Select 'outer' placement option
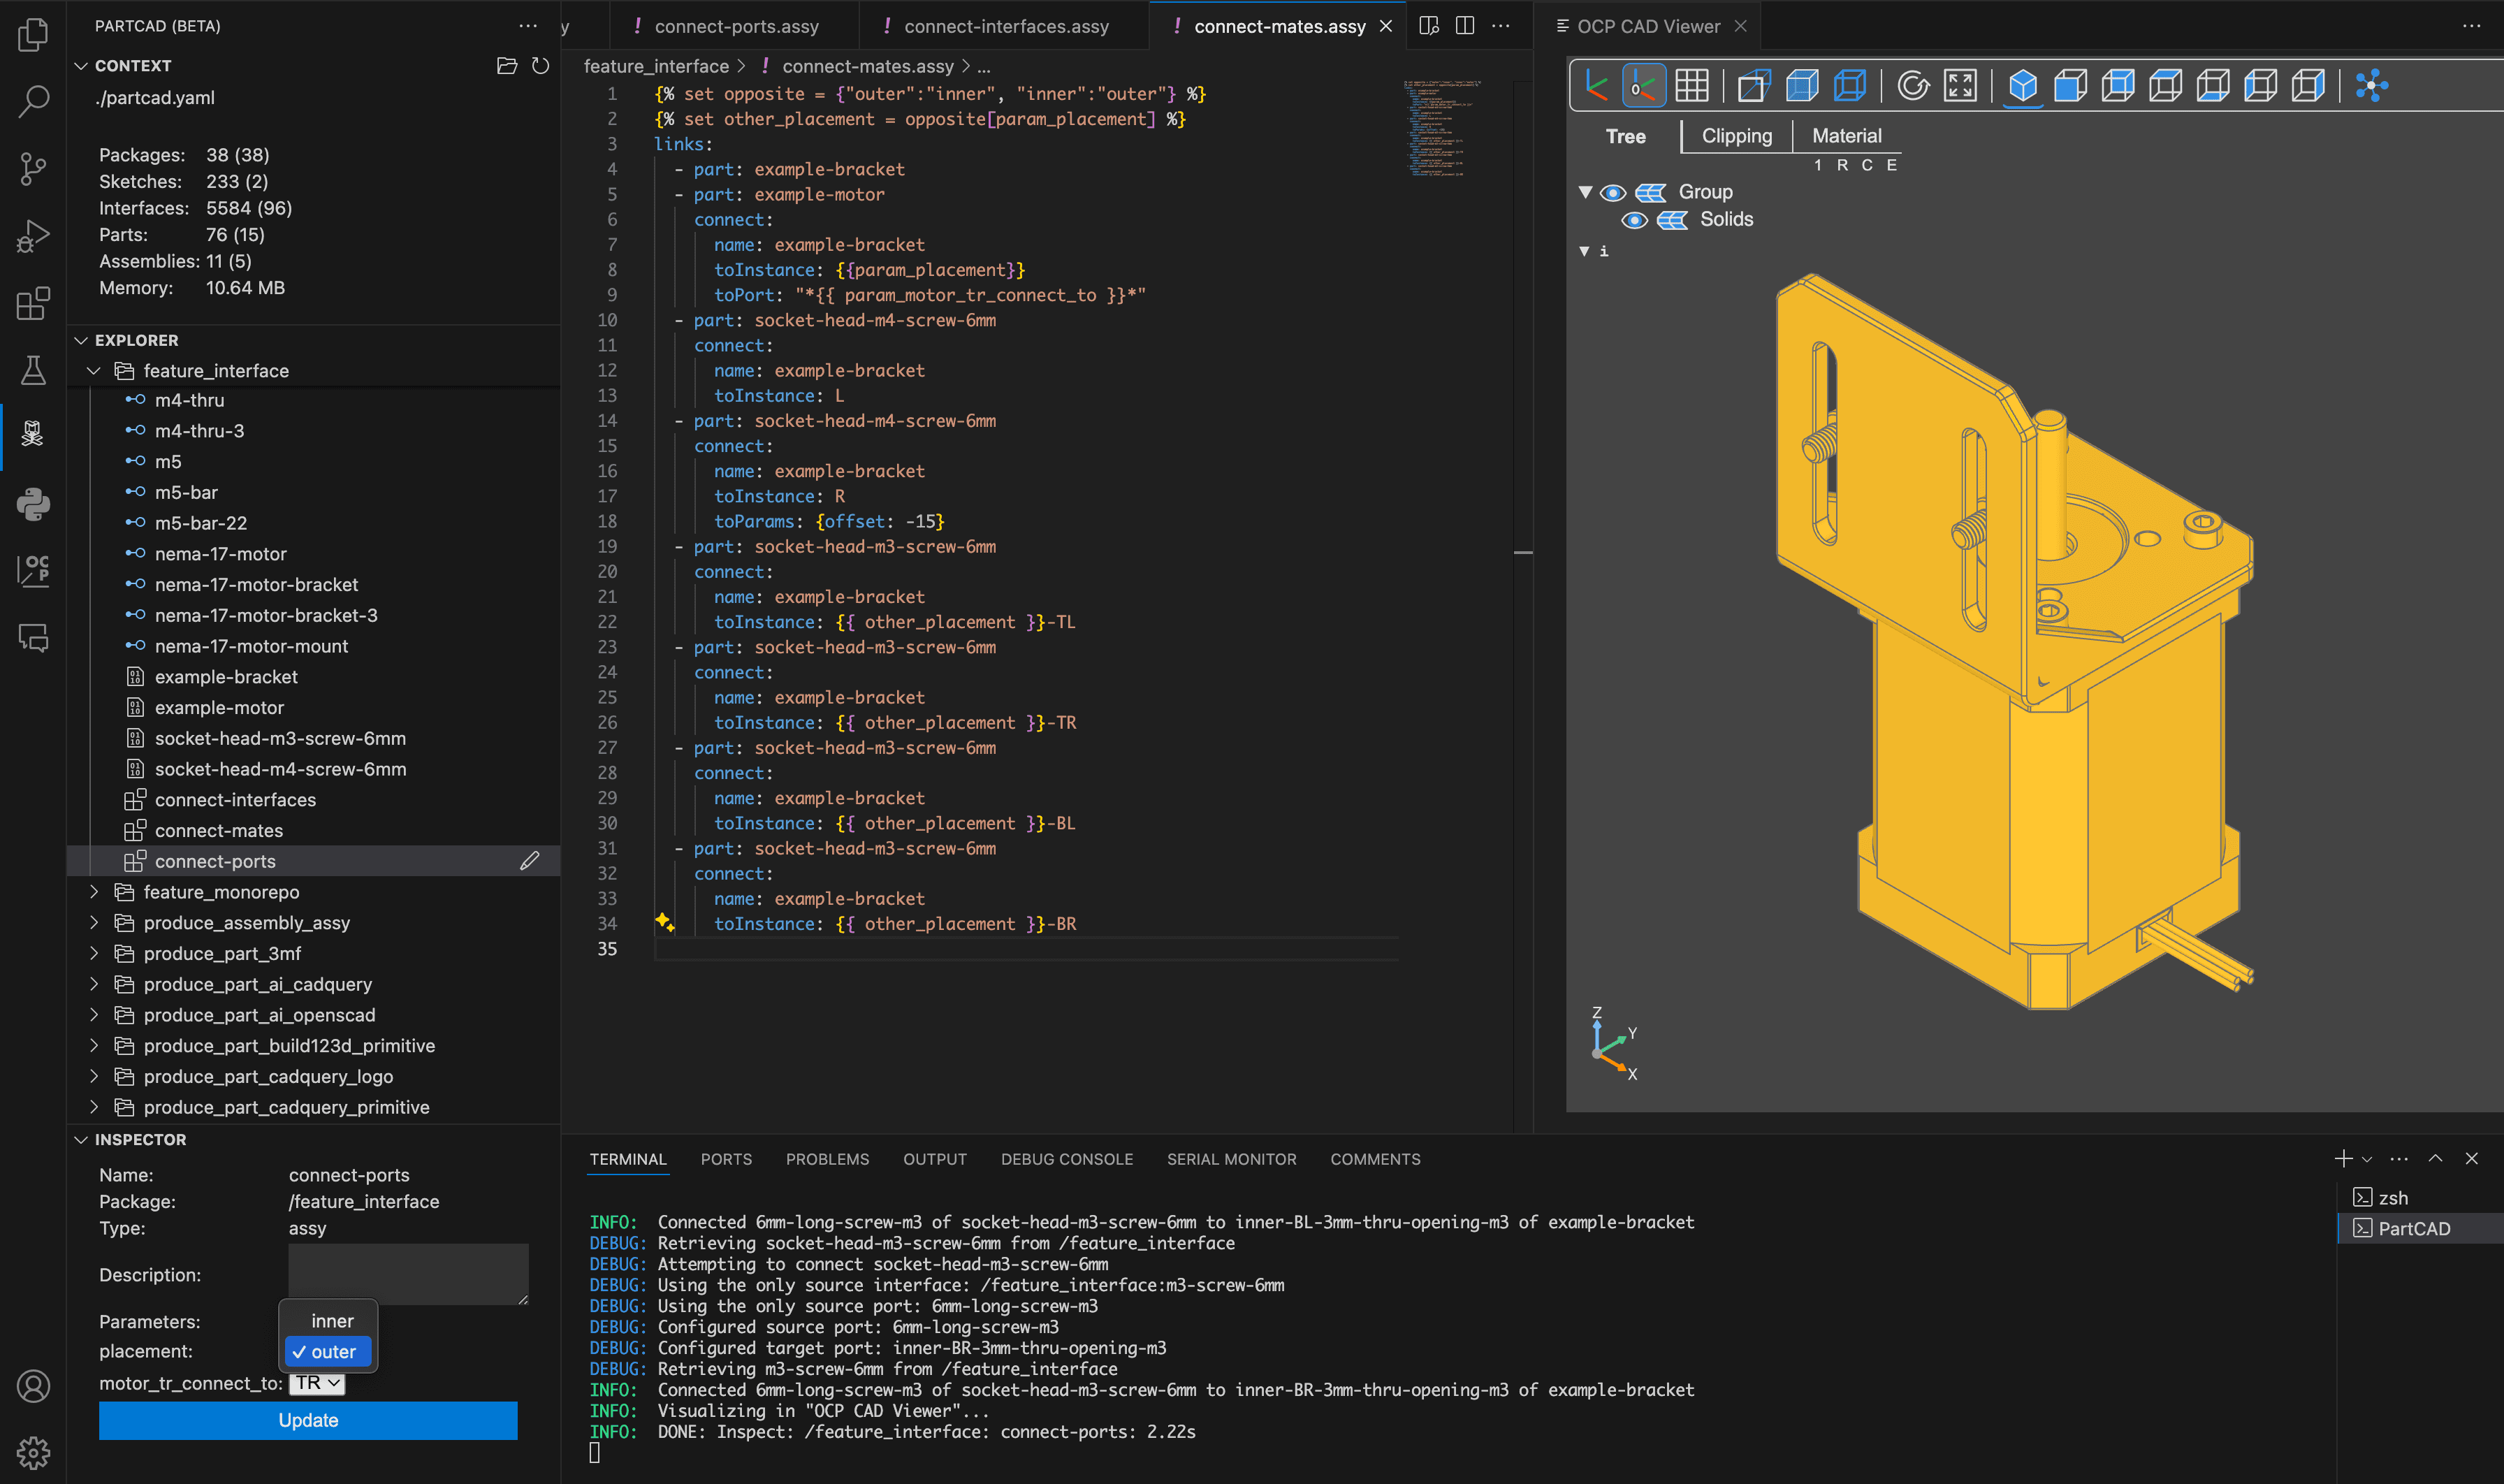This screenshot has height=1484, width=2504. 328,1352
